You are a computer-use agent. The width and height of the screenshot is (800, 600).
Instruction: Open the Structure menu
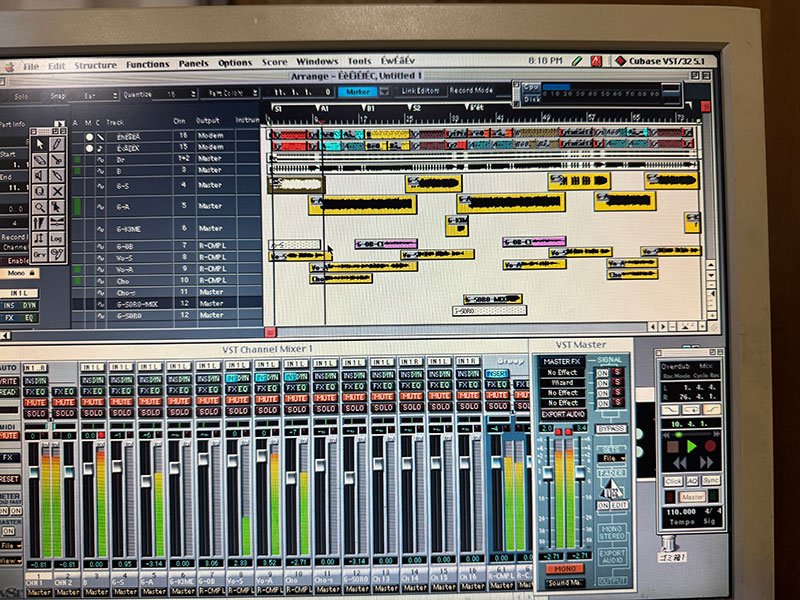tap(95, 65)
